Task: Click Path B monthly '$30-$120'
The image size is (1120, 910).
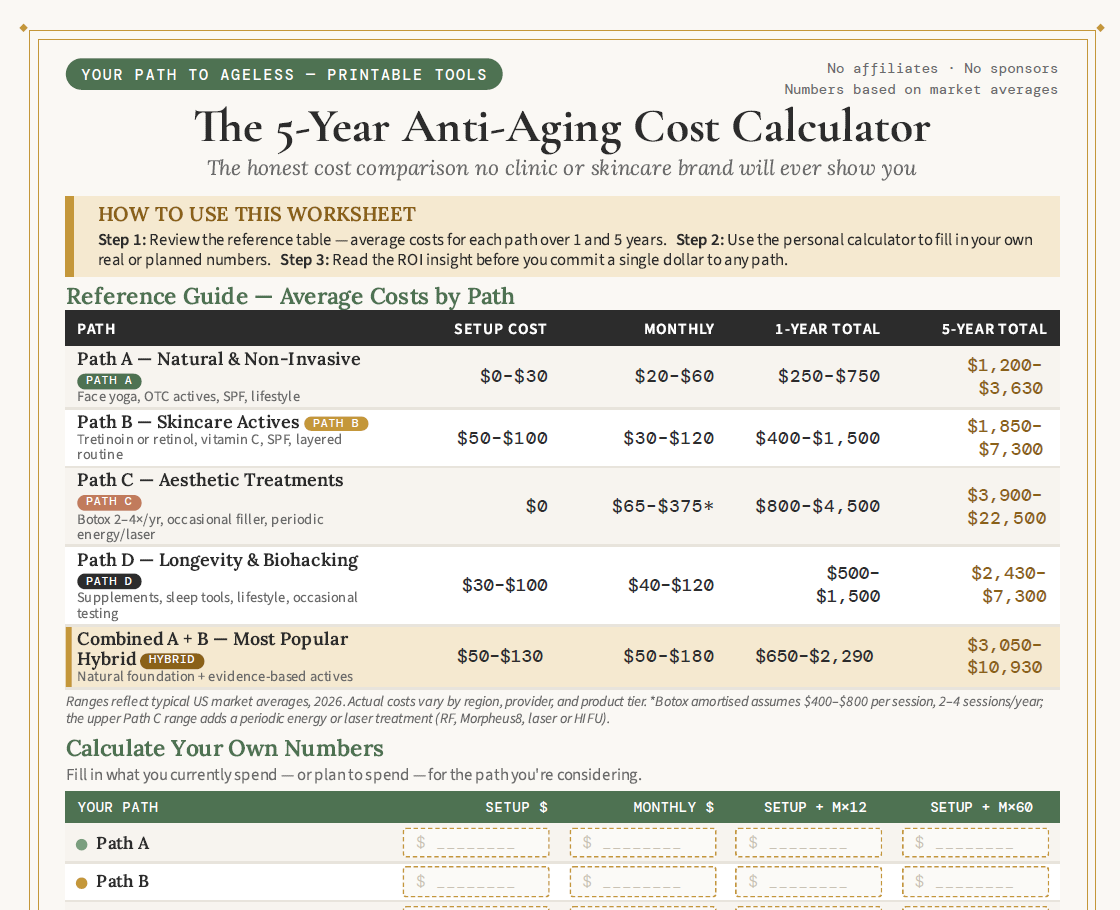Action: tap(669, 438)
